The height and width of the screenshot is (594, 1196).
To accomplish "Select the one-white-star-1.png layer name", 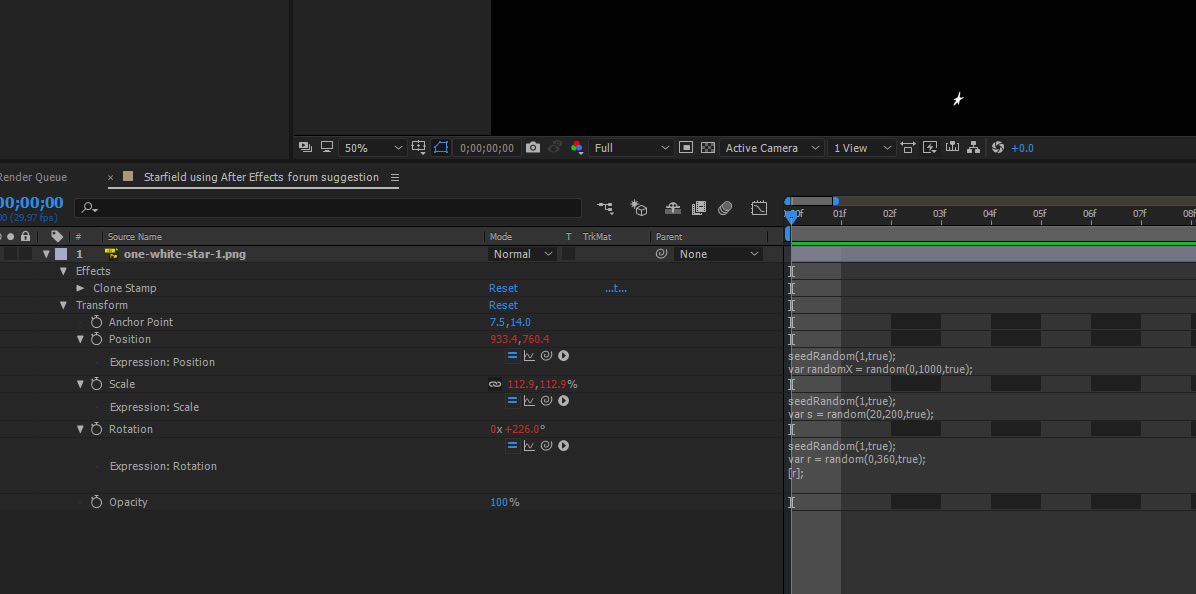I will (x=185, y=254).
